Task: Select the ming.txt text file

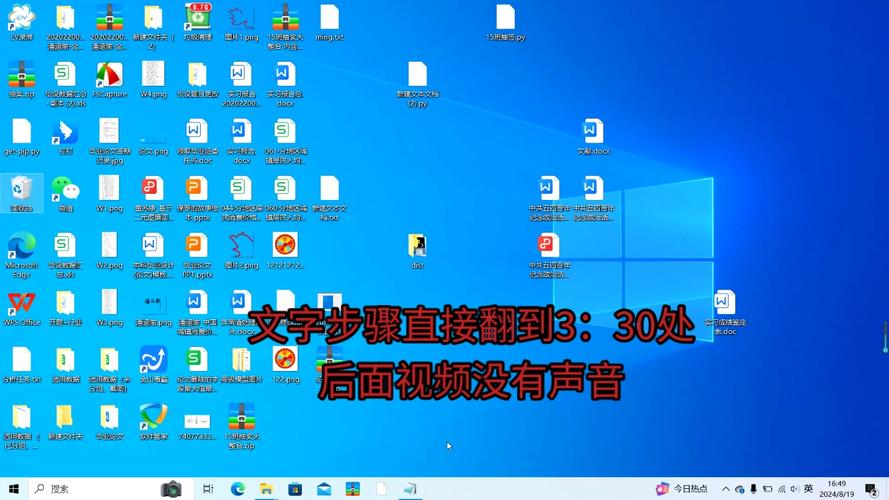Action: tap(329, 23)
